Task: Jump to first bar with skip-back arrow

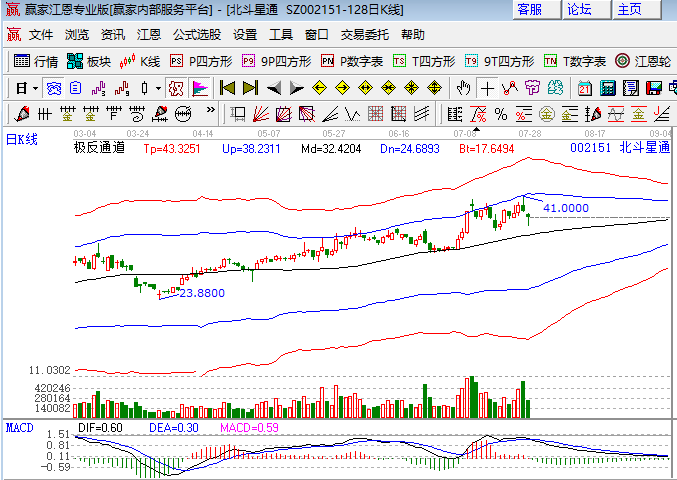Action: pyautogui.click(x=228, y=88)
